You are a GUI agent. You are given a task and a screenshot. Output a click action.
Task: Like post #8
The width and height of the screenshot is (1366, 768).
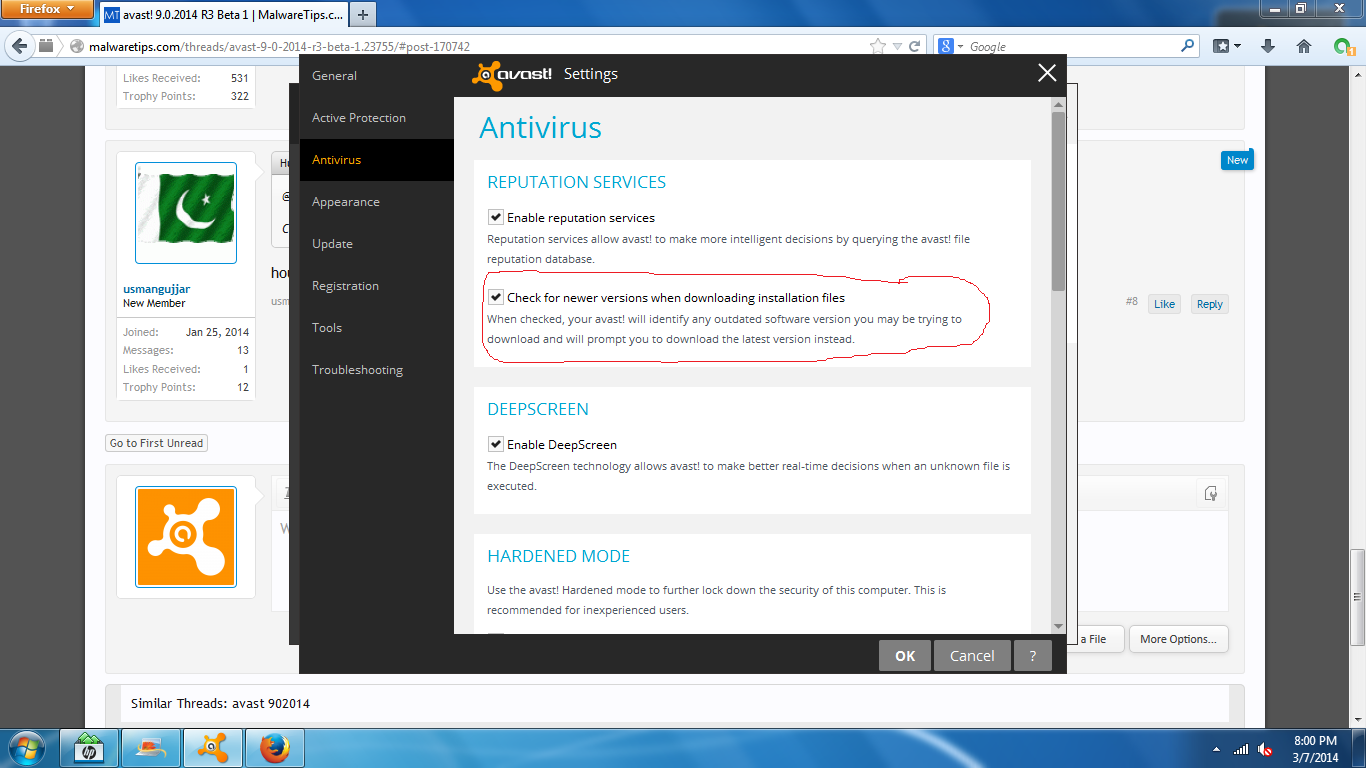1164,304
